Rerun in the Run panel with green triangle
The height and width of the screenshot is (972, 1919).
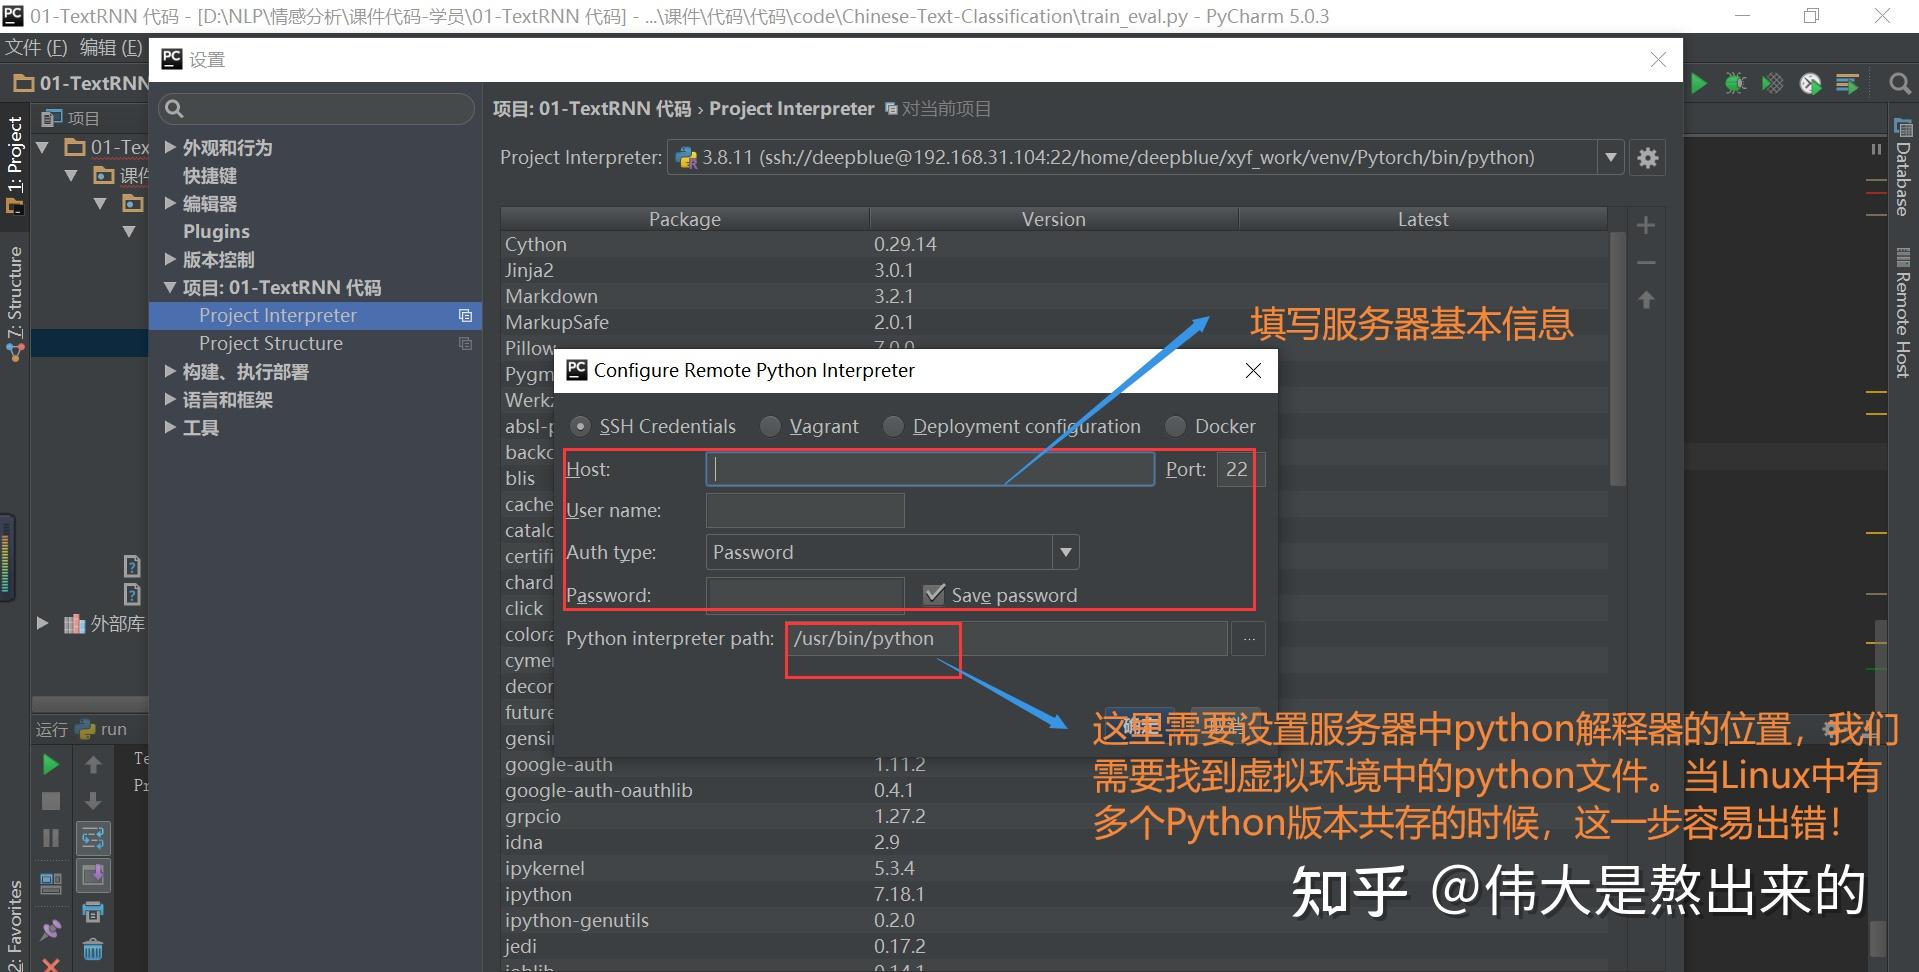[51, 765]
